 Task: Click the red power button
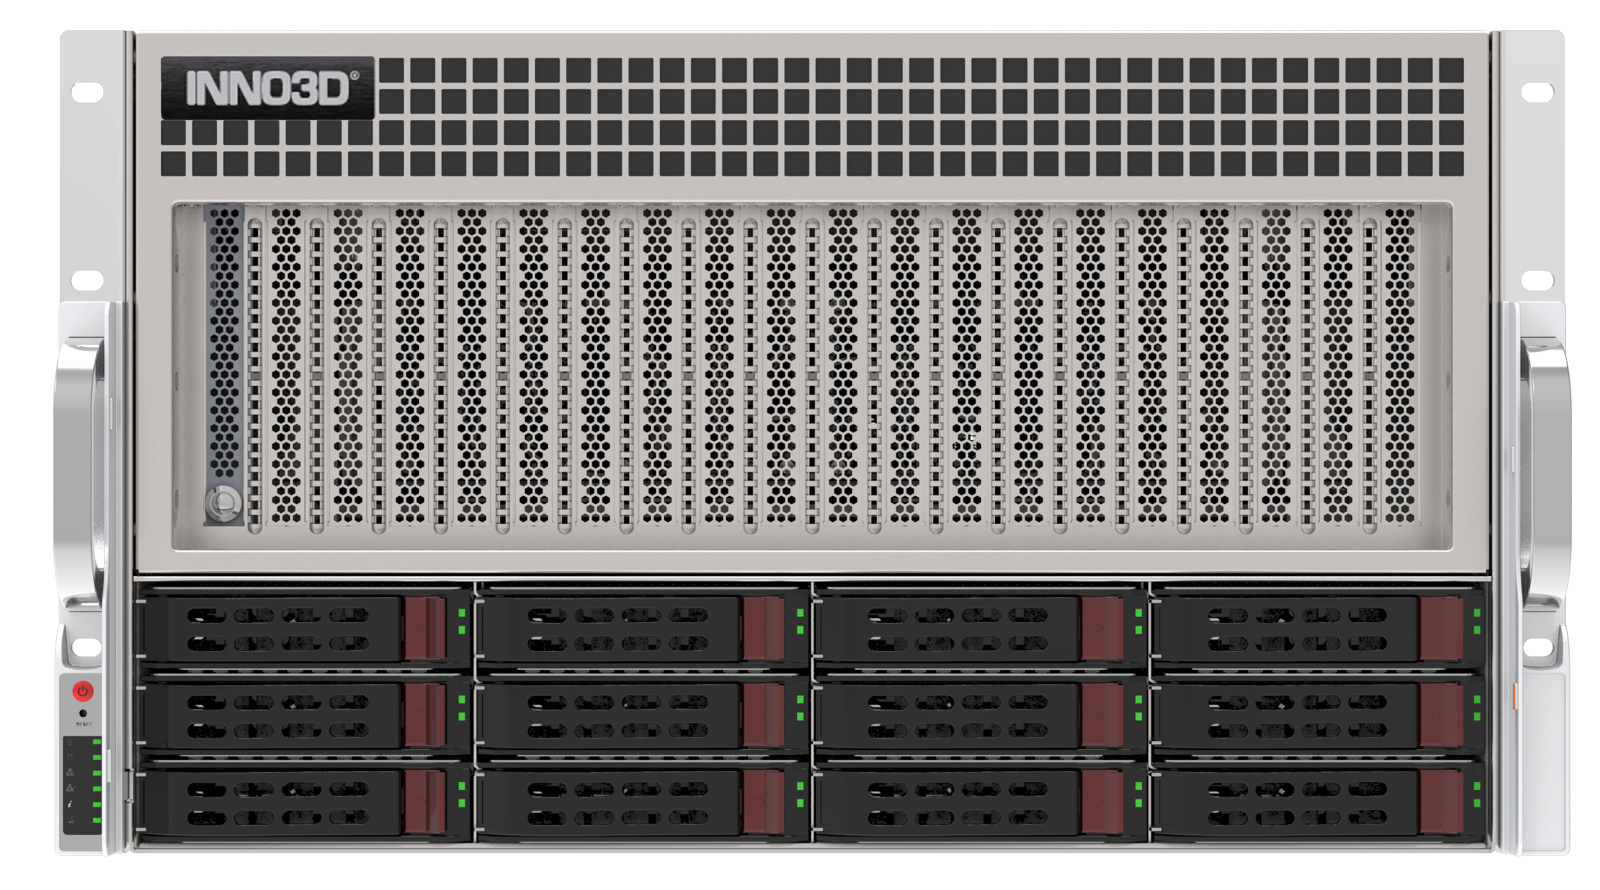(83, 691)
